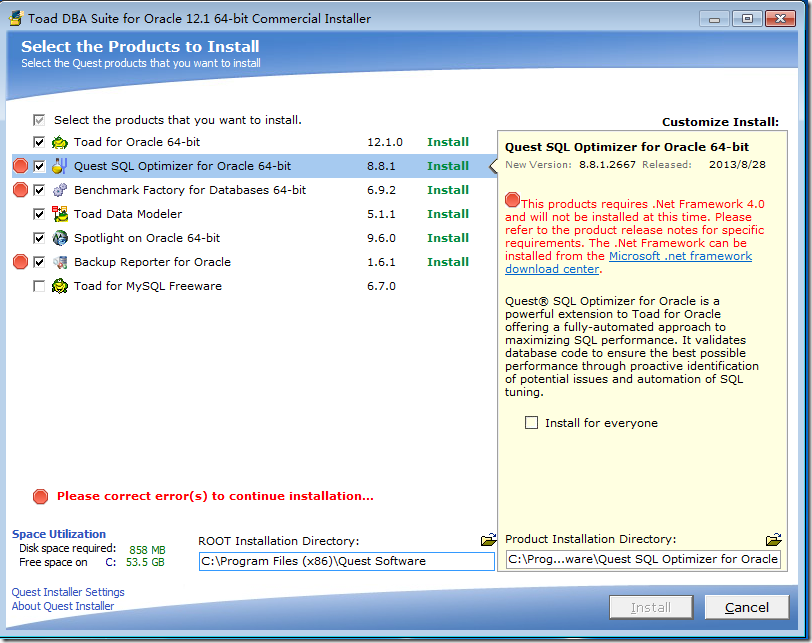
Task: Click the 53.5 GB free space value
Action: pyautogui.click(x=145, y=562)
